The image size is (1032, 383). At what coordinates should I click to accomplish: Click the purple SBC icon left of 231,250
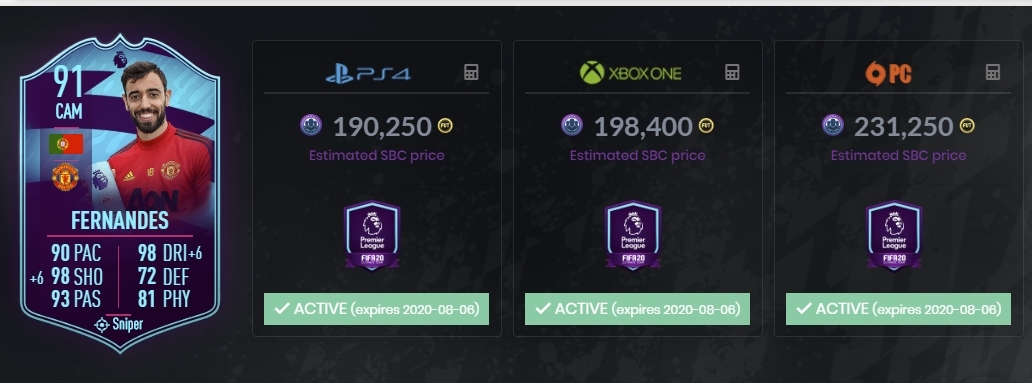pyautogui.click(x=833, y=125)
